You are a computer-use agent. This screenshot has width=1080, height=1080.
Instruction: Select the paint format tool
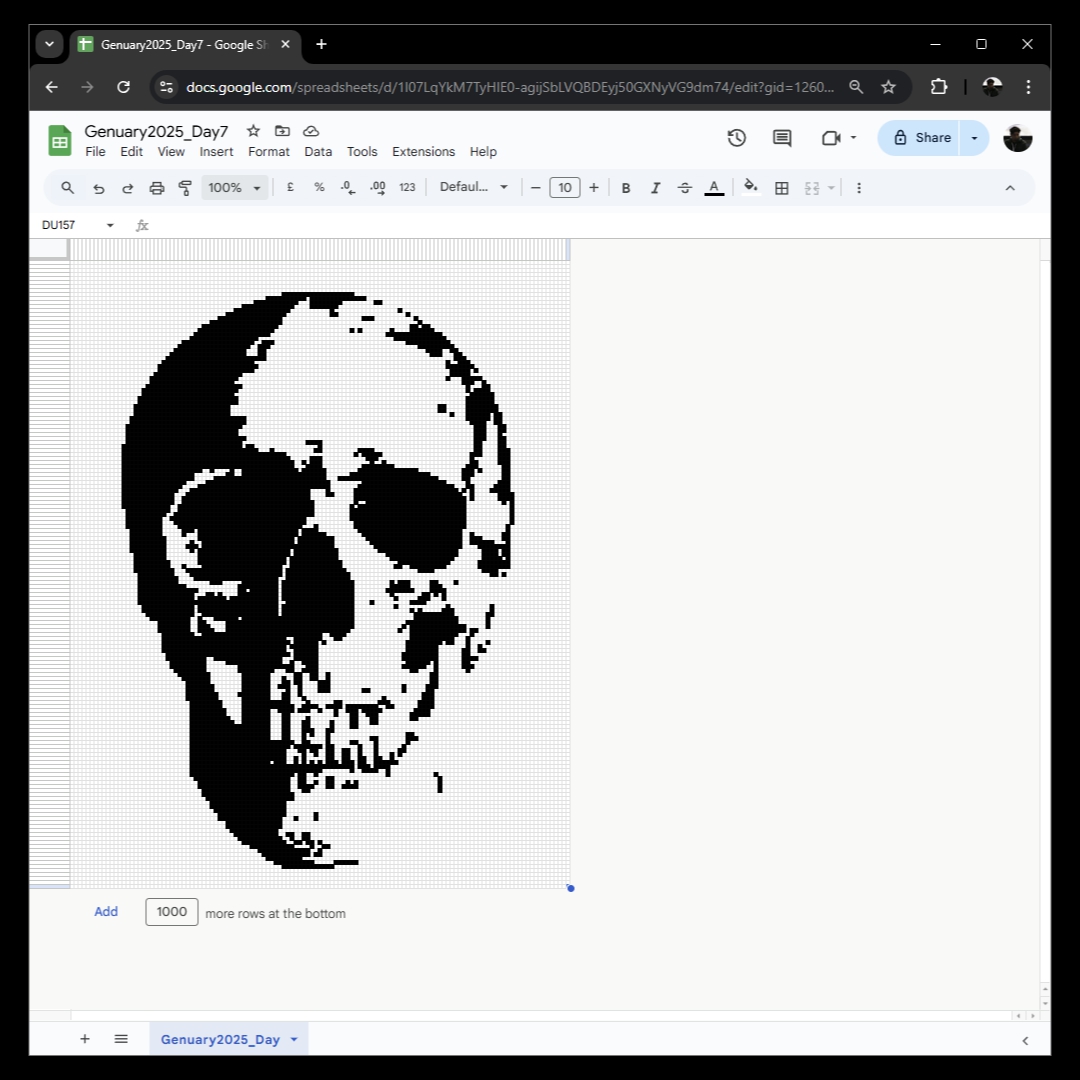tap(185, 187)
